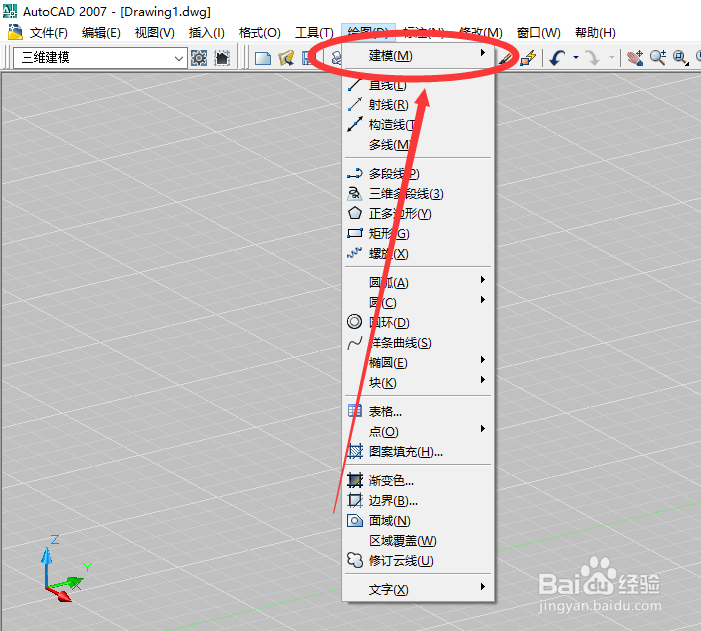Click the gradient icon beside 渐变色...

click(355, 480)
